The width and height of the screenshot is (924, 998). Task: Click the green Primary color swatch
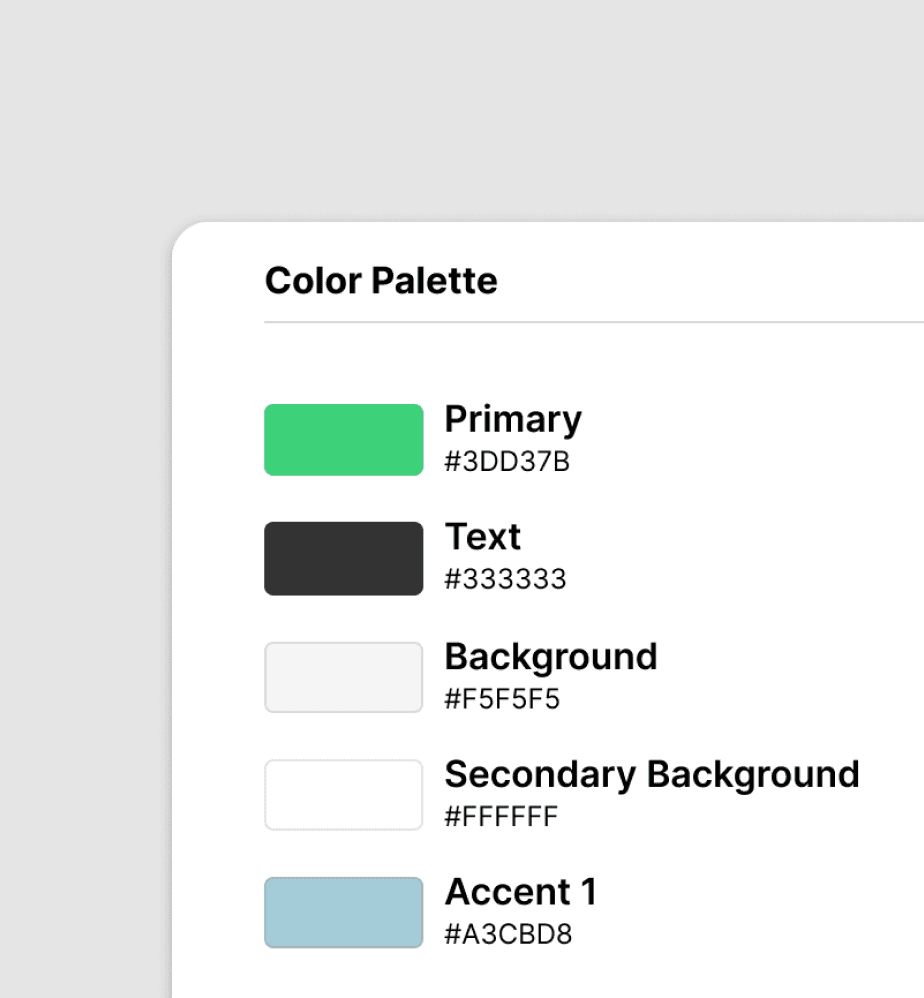[x=343, y=440]
